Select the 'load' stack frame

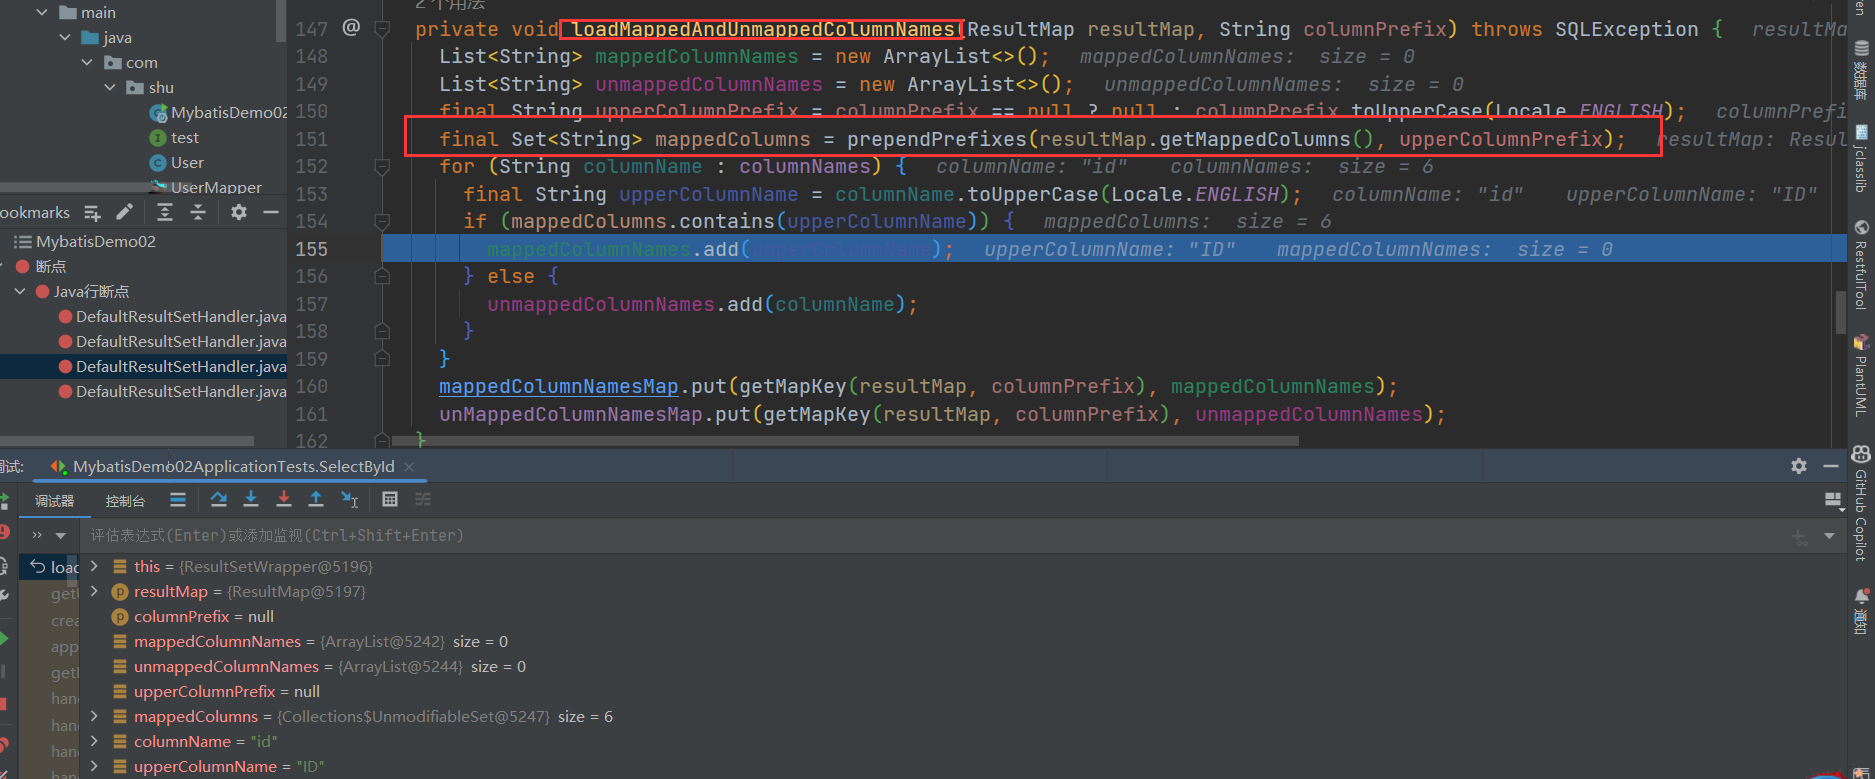[51, 567]
